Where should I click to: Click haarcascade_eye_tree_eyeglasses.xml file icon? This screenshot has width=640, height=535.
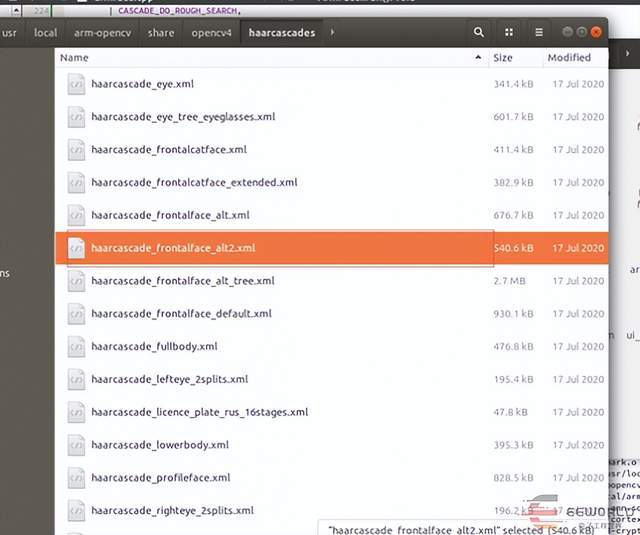click(x=77, y=117)
